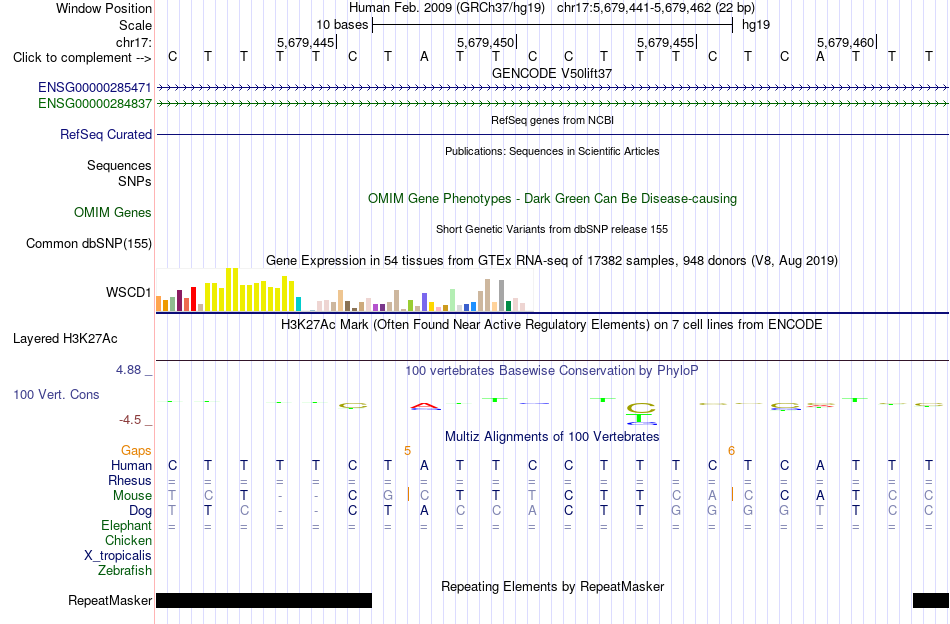Screen dimensions: 950x624
Task: Click the Scale label
Action: pos(135,25)
